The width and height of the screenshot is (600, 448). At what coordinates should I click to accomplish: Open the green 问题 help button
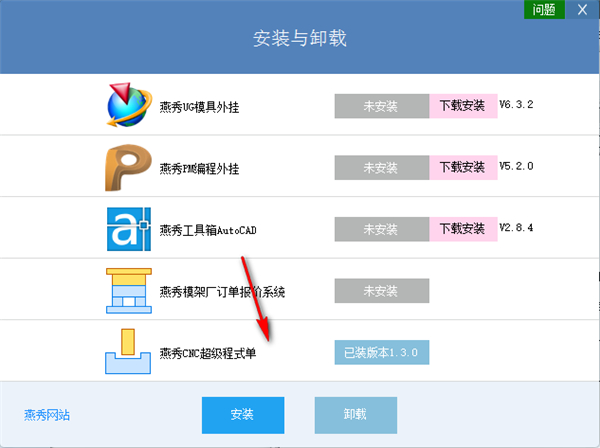tap(544, 10)
